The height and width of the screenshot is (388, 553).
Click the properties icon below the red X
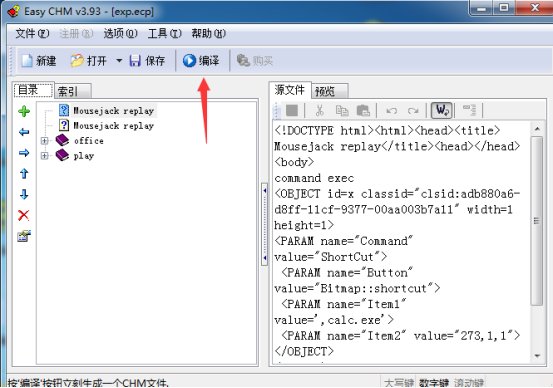[24, 236]
